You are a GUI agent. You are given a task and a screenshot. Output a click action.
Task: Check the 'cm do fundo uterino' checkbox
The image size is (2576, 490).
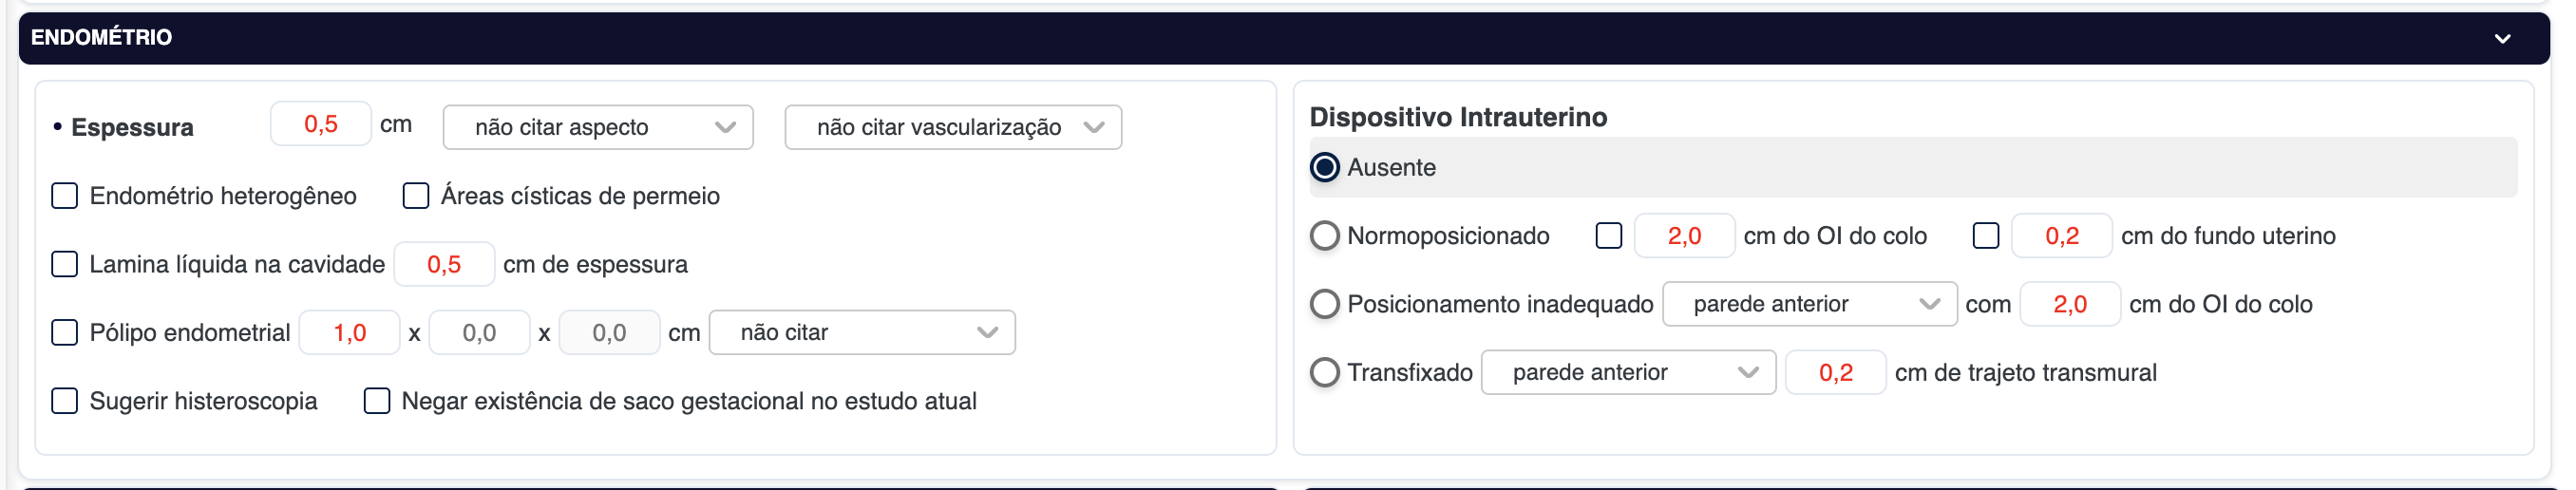1986,236
